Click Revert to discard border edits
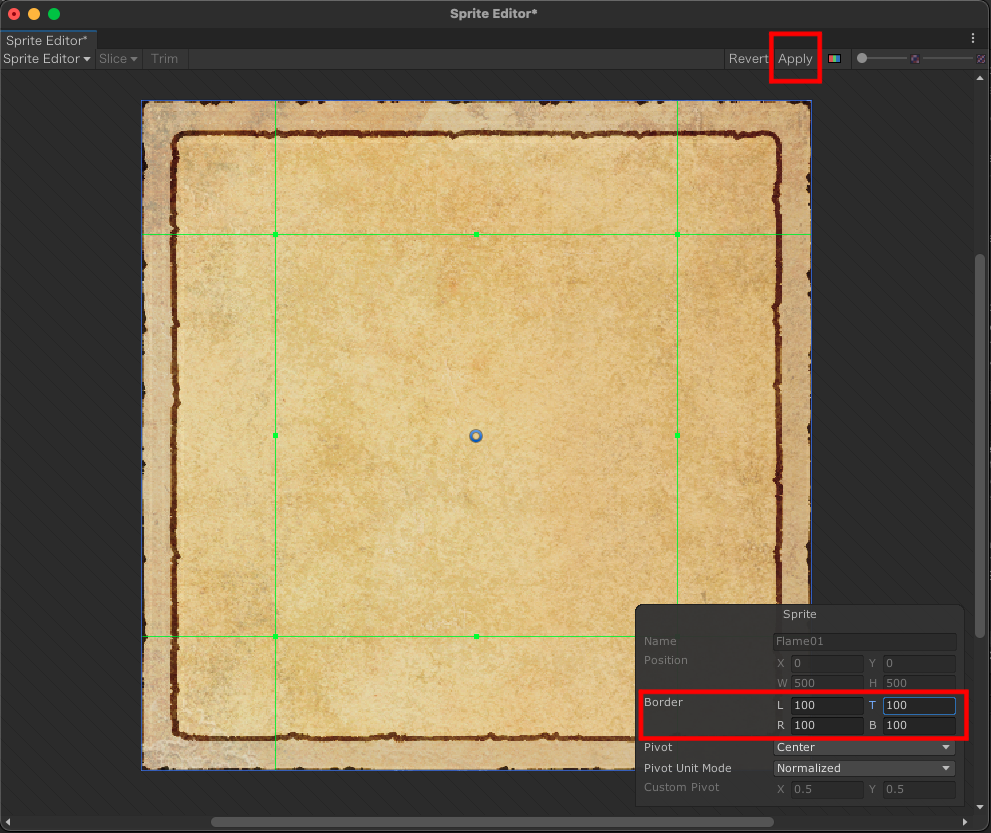The height and width of the screenshot is (833, 991). coord(748,58)
